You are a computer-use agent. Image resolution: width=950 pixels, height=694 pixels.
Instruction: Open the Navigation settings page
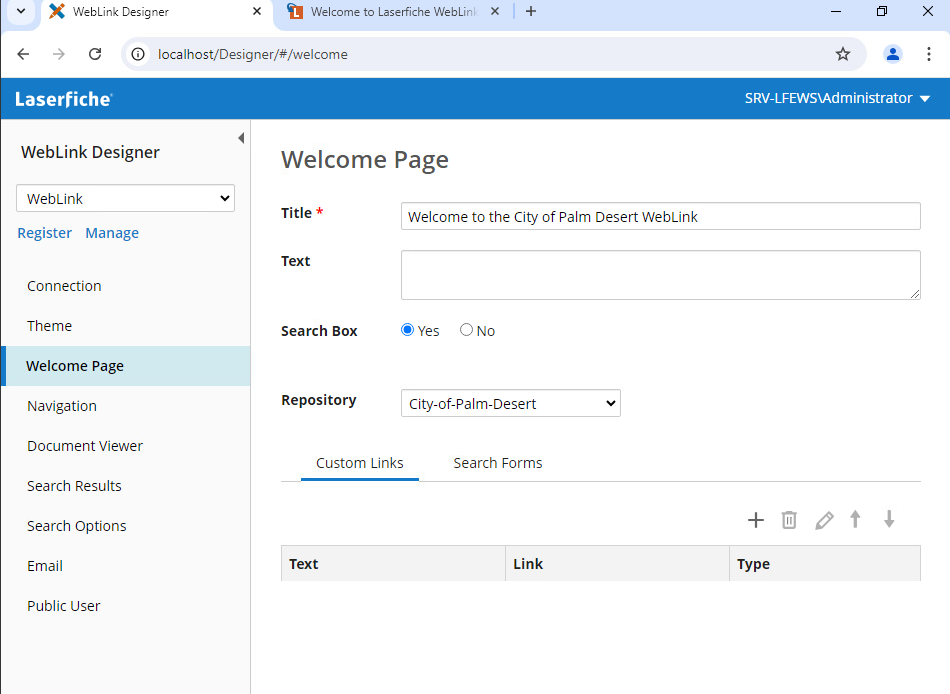tap(62, 406)
